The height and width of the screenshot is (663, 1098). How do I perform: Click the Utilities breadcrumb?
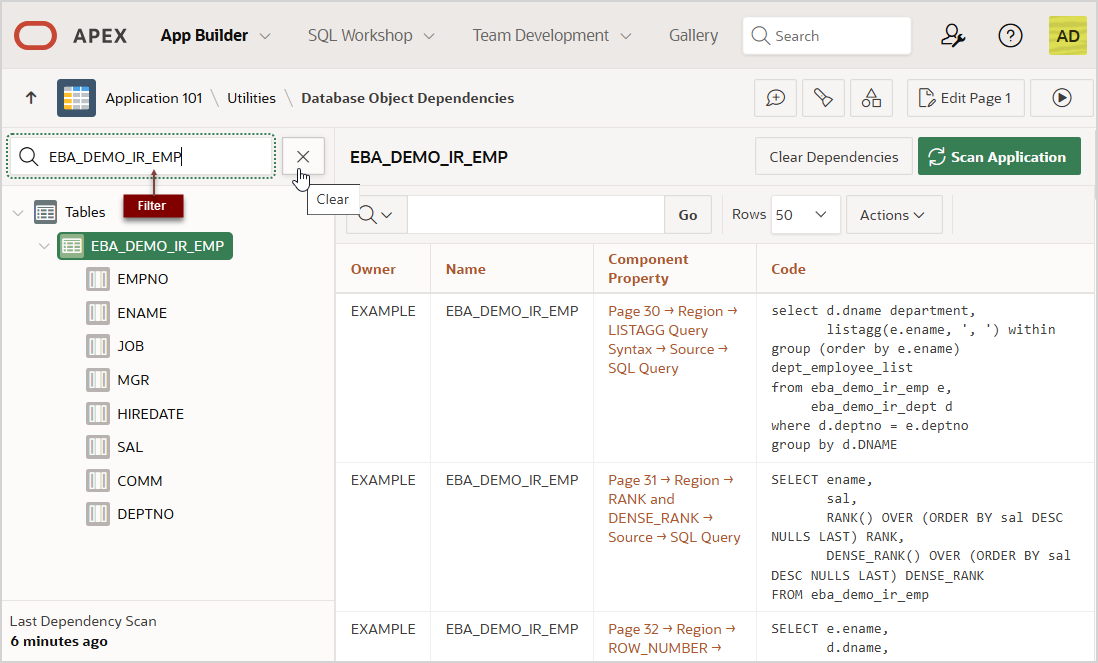tap(251, 98)
